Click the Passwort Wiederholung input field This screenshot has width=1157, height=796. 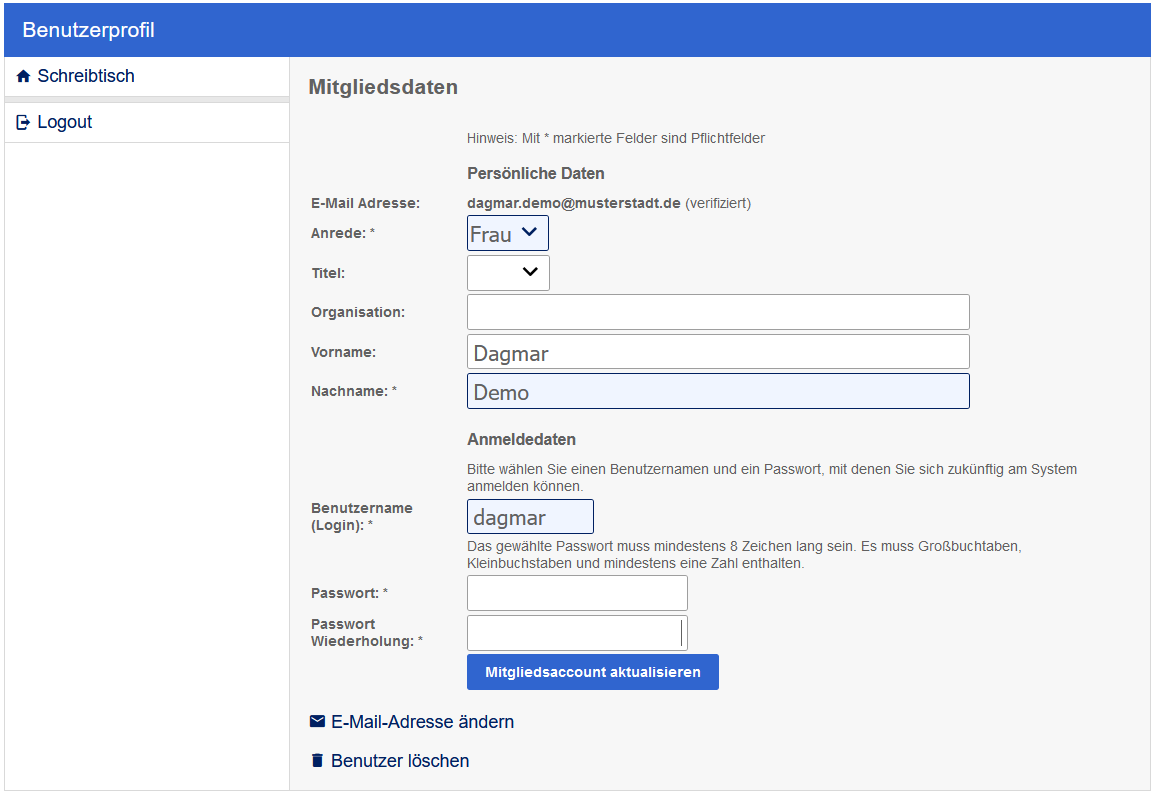click(577, 633)
